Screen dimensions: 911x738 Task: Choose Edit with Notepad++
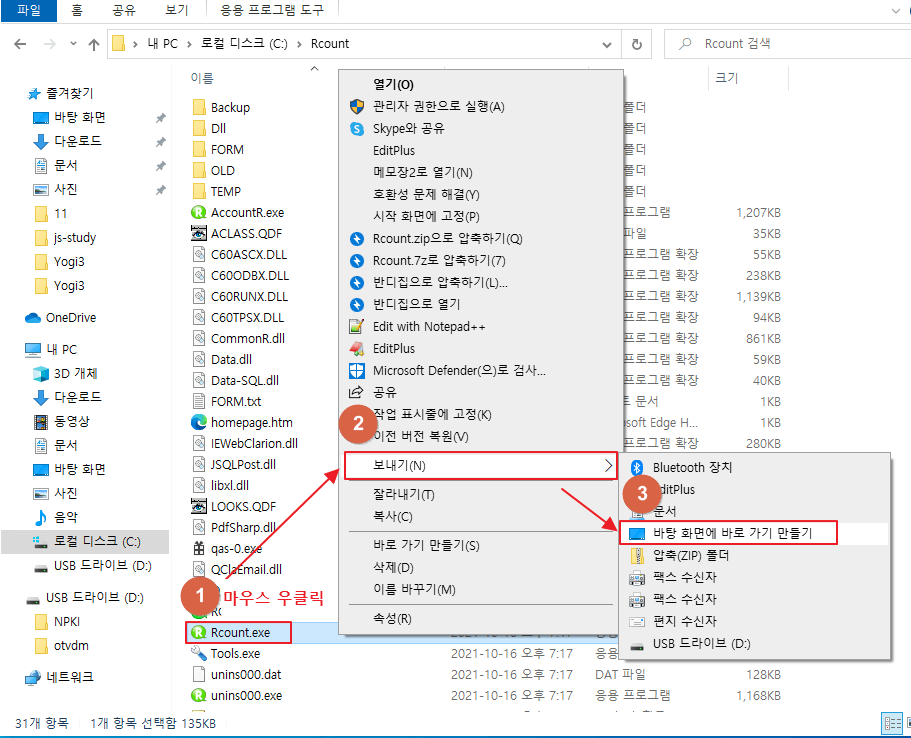[x=429, y=327]
